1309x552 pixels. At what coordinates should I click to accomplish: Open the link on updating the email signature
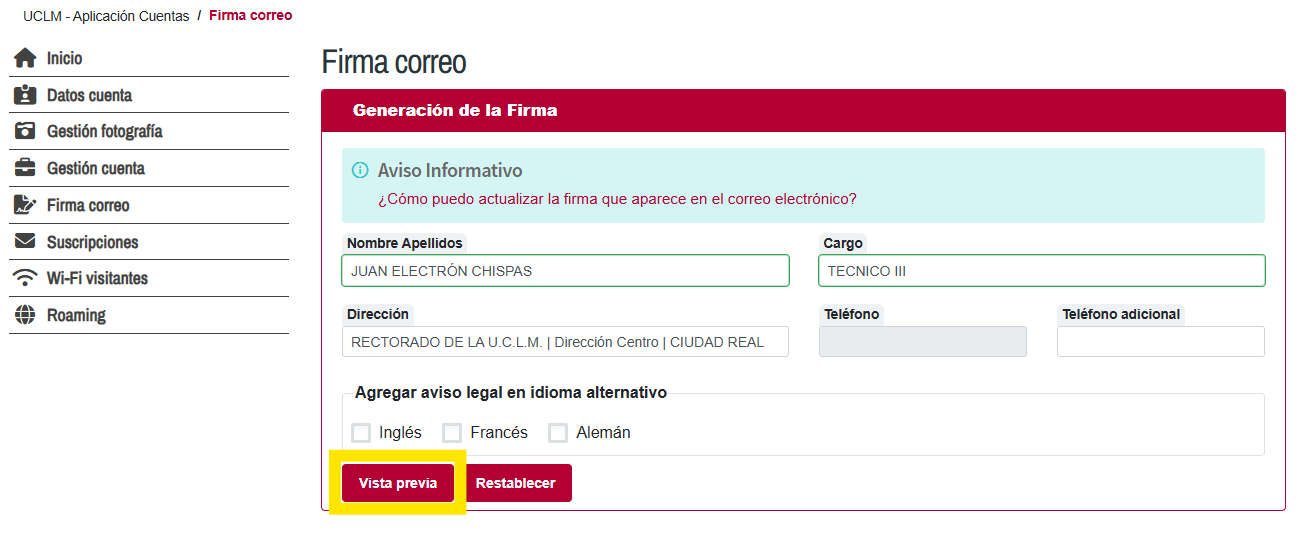click(617, 199)
